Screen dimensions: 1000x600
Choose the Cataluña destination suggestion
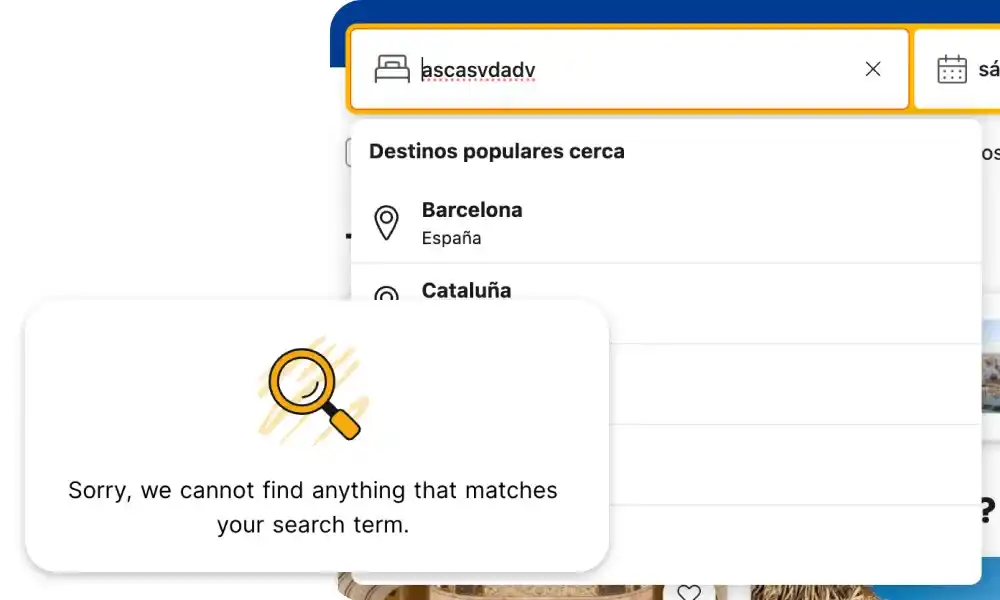click(466, 291)
